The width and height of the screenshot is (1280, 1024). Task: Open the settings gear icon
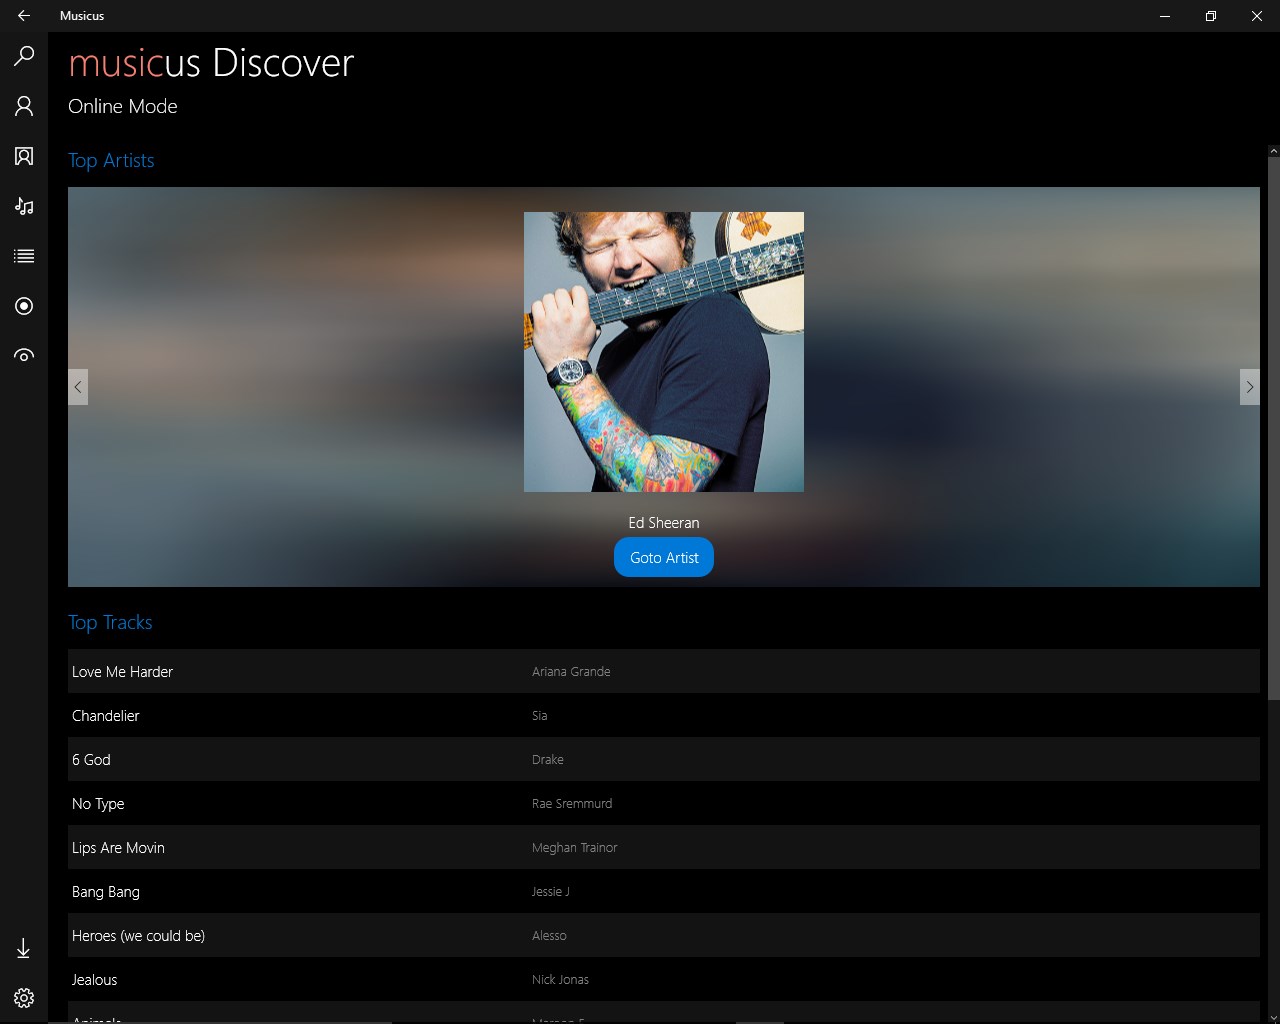point(24,998)
